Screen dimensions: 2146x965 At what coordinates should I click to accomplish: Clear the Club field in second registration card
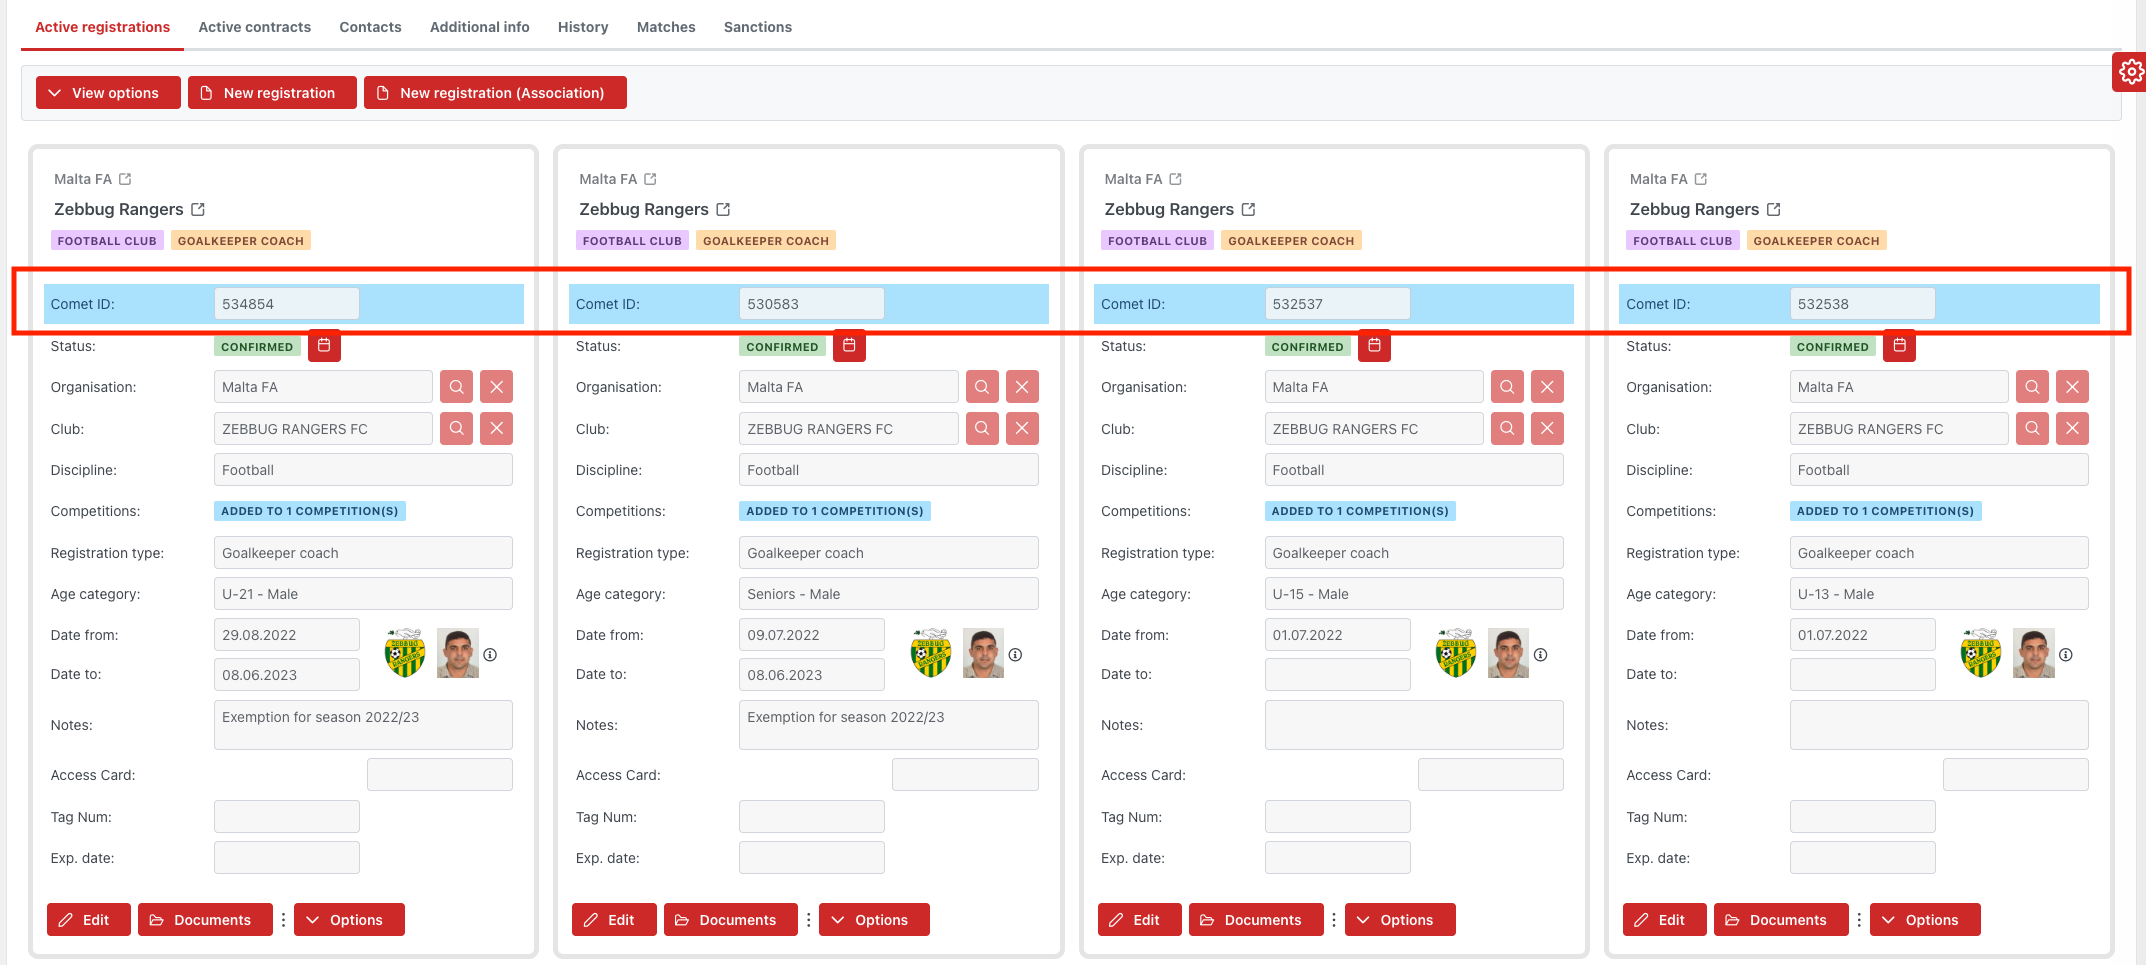[1021, 429]
